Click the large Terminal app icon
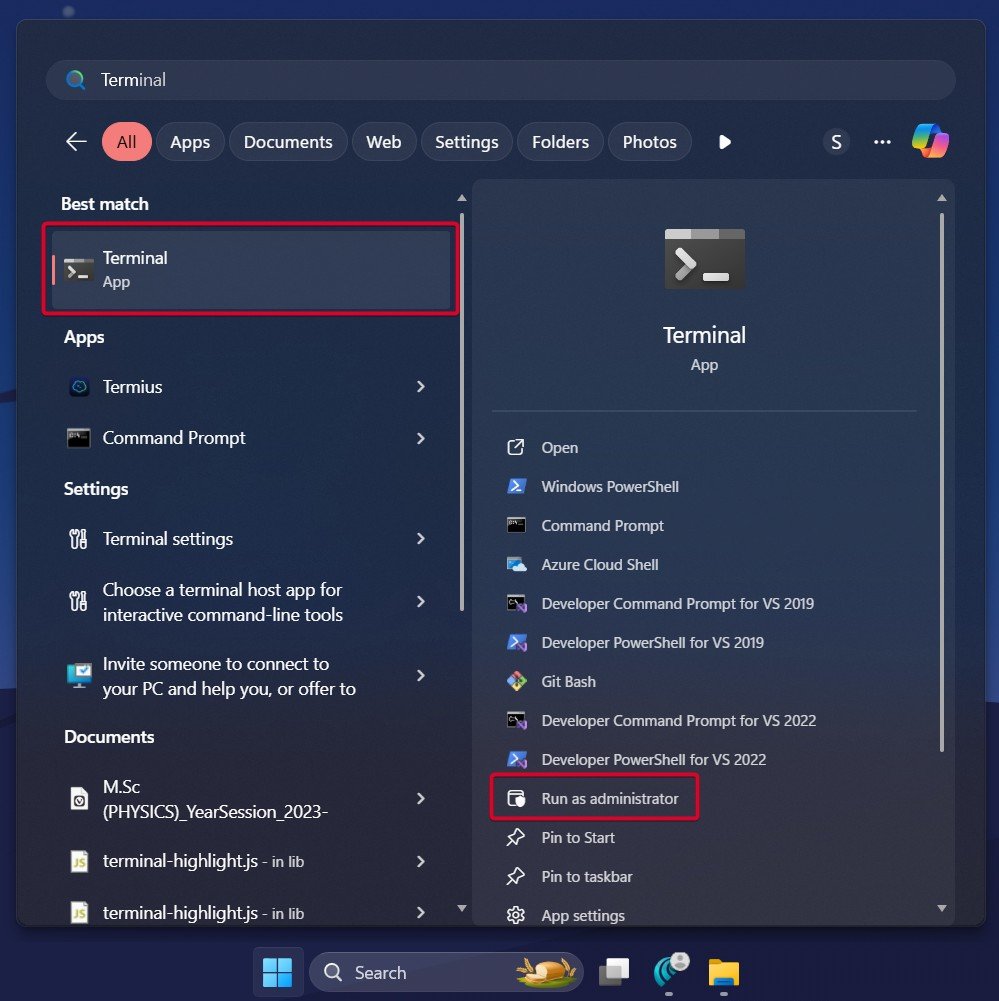The width and height of the screenshot is (999, 1001). (704, 258)
